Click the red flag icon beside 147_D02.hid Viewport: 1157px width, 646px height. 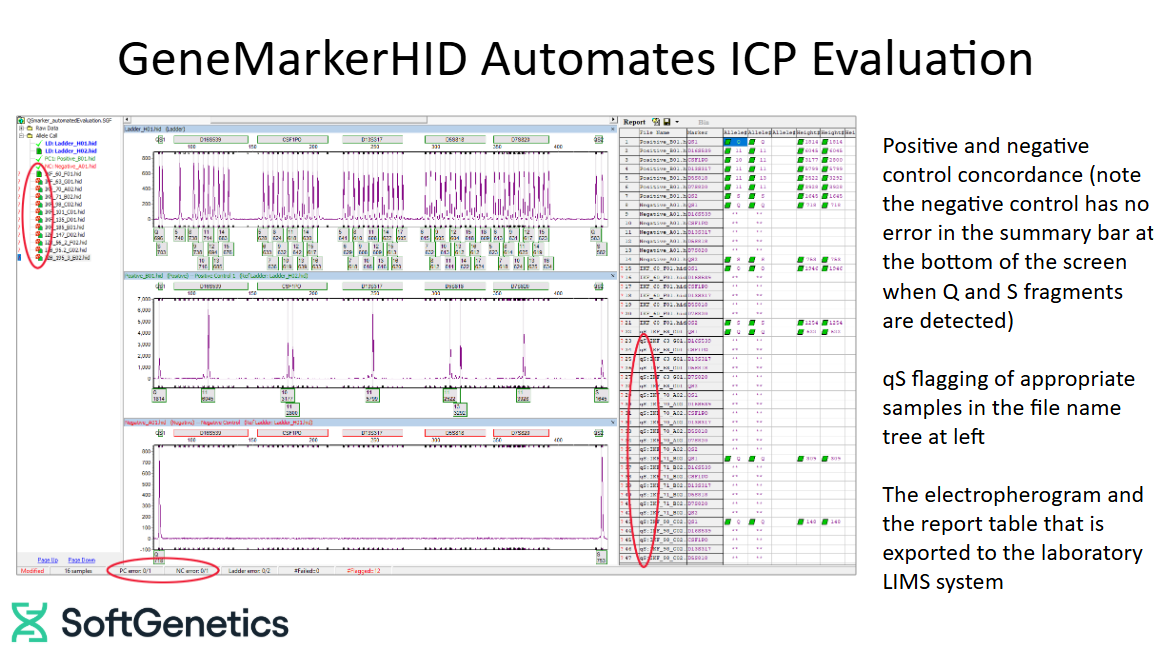39,235
